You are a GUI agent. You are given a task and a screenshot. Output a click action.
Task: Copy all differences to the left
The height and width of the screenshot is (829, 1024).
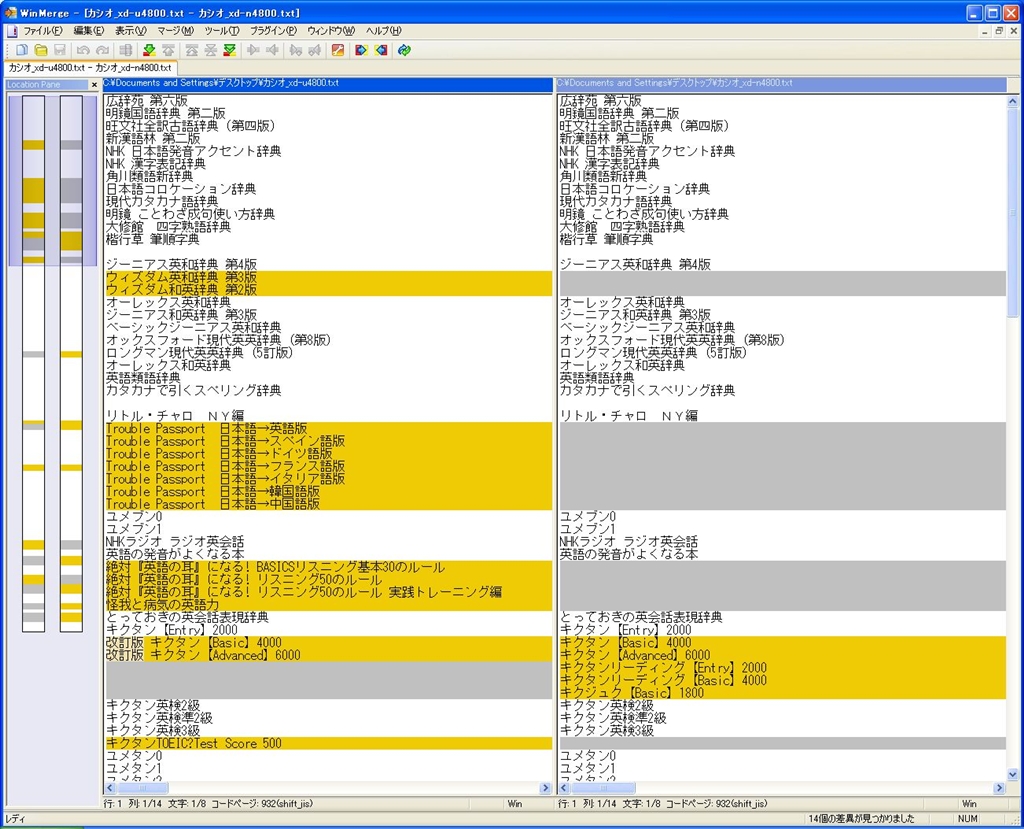pos(381,50)
